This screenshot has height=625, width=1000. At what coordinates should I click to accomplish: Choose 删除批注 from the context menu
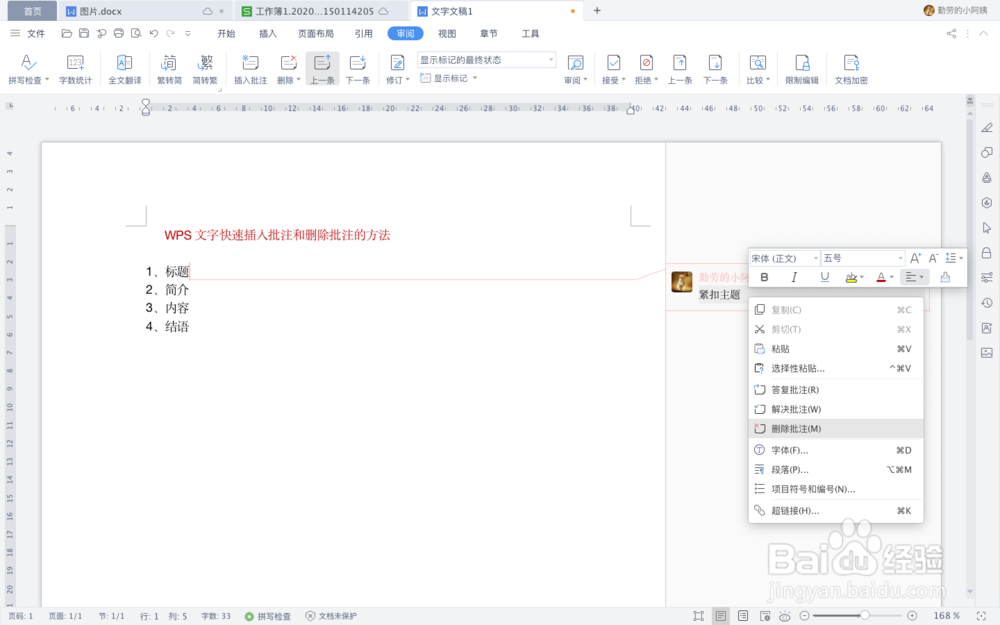click(793, 428)
